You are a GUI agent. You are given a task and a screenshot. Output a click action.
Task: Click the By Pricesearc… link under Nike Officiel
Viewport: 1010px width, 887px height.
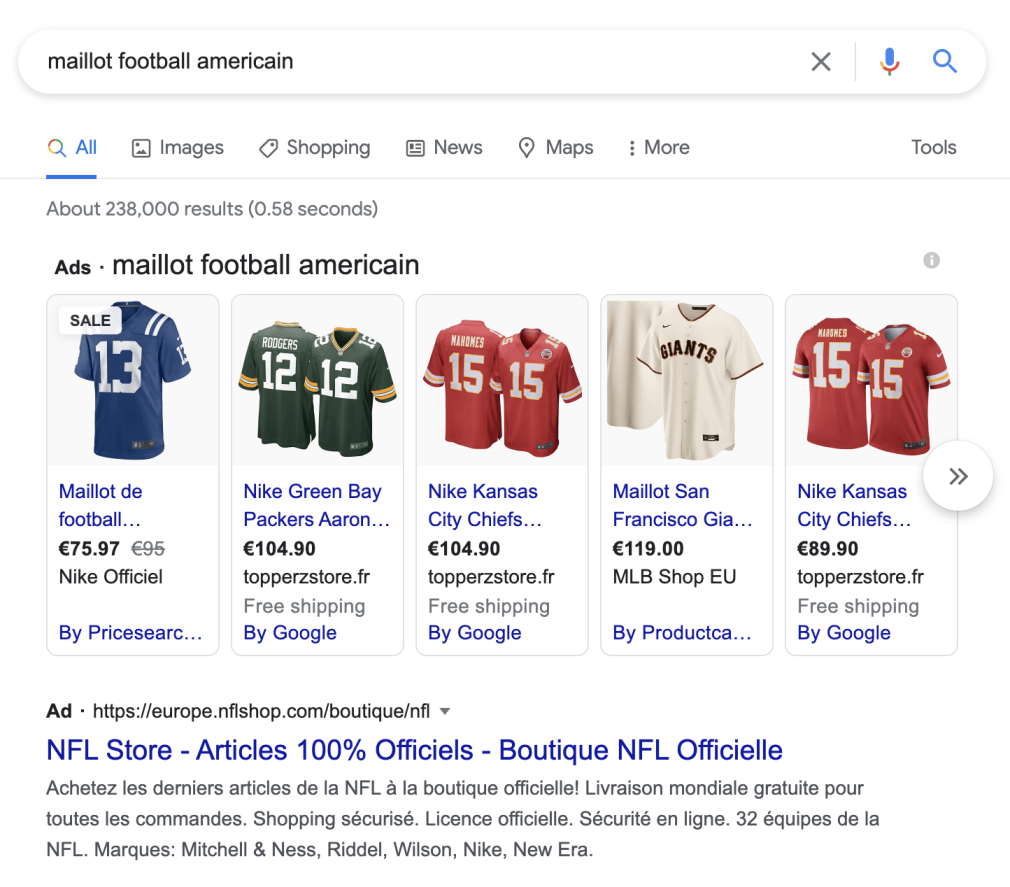(130, 633)
